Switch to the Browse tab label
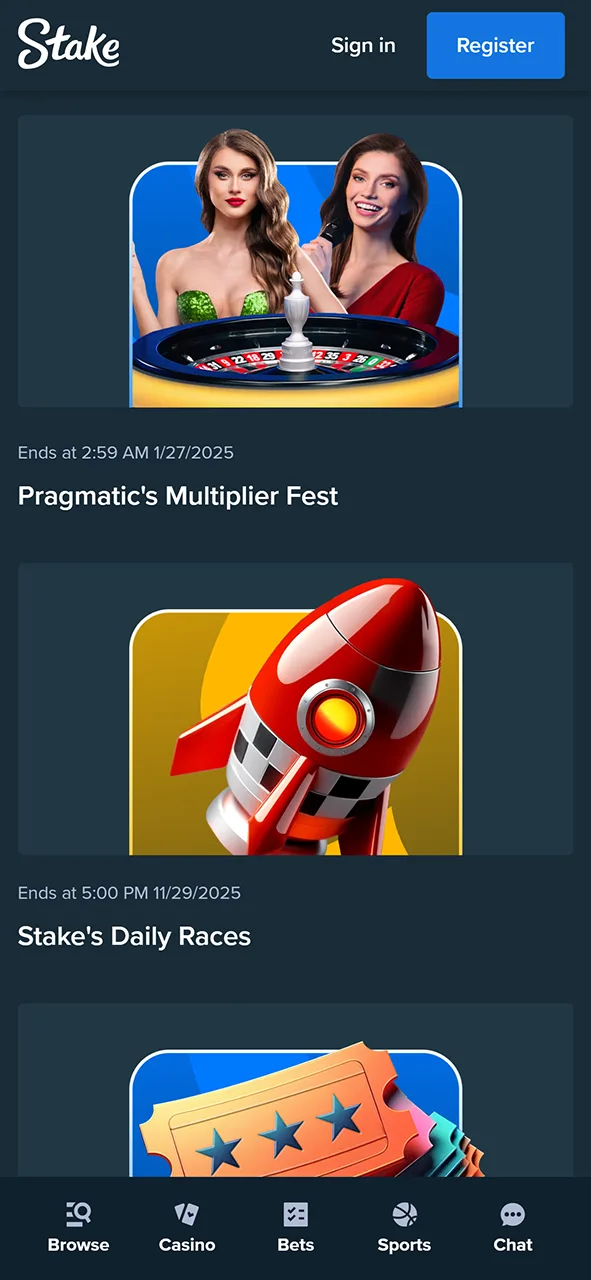The image size is (591, 1280). [x=78, y=1245]
